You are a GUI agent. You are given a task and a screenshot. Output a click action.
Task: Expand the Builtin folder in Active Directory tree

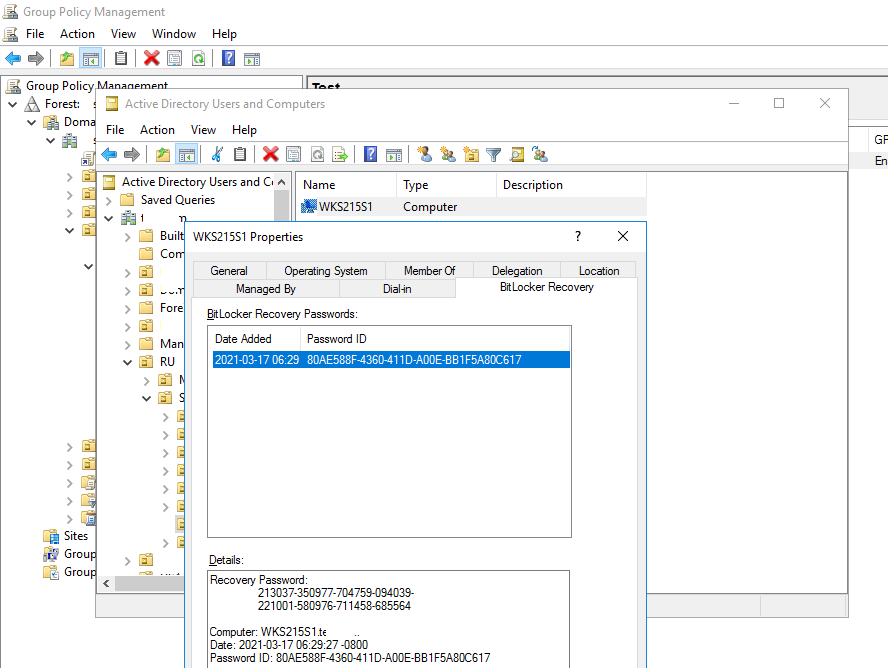128,237
